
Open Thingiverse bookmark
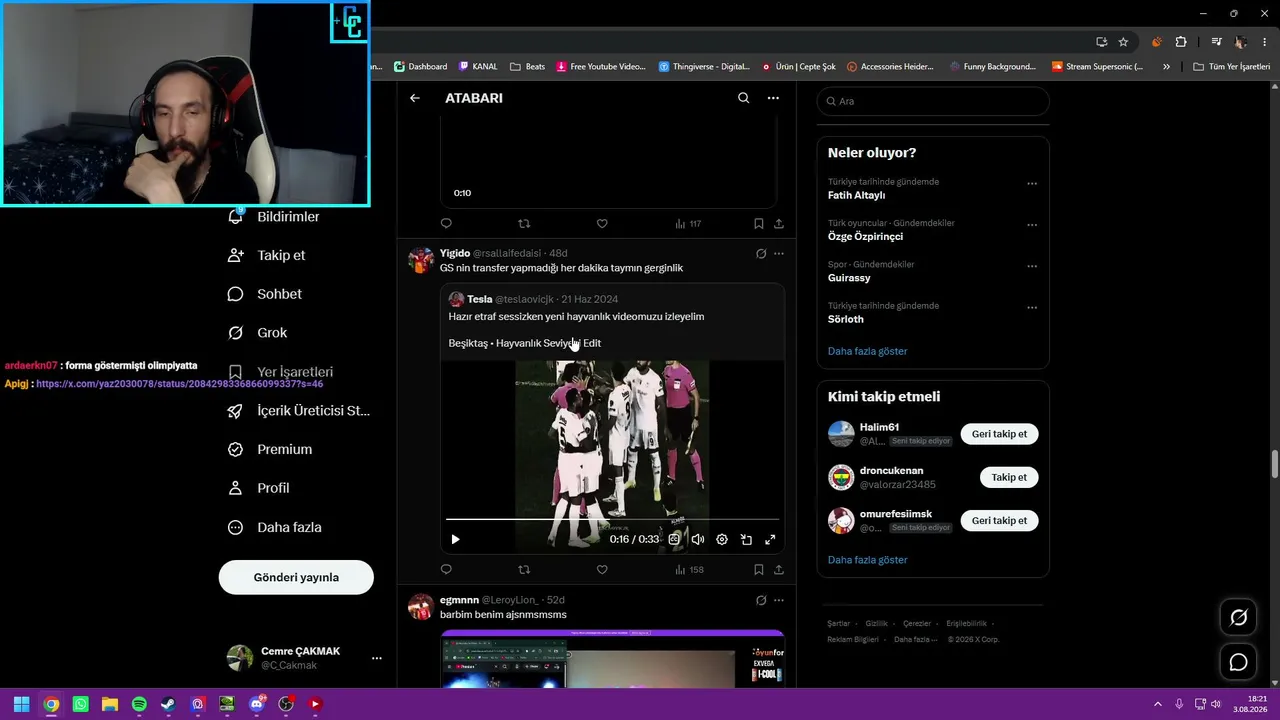(704, 67)
